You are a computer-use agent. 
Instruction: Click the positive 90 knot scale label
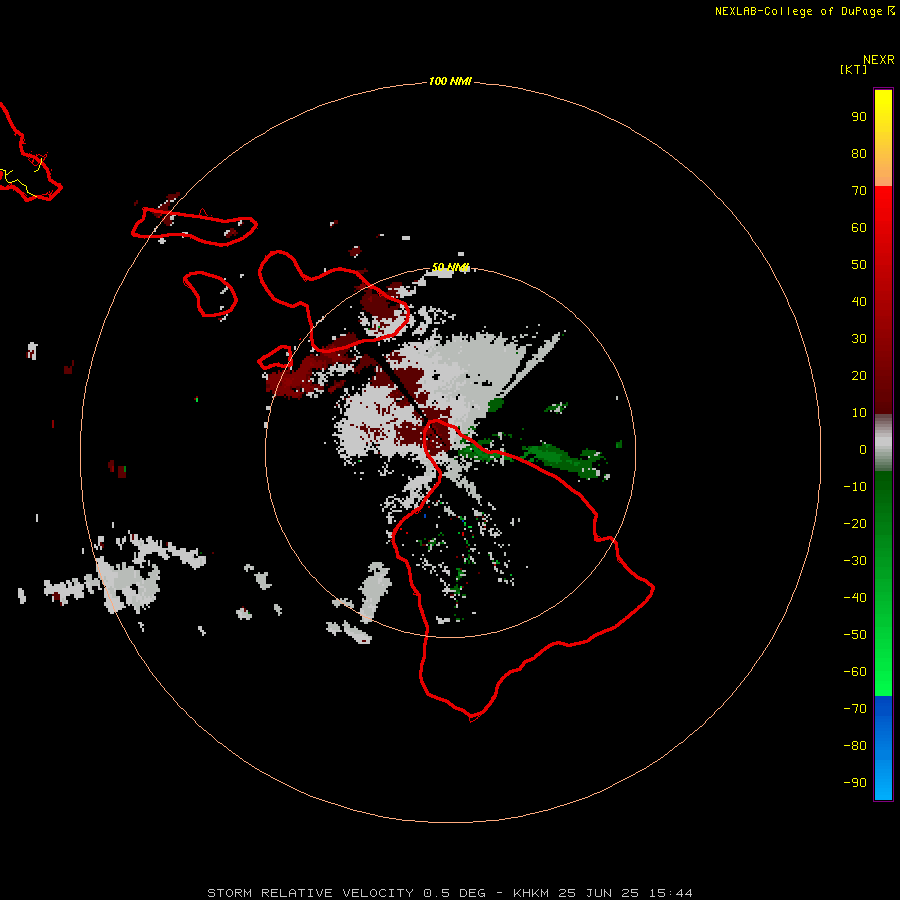(859, 117)
